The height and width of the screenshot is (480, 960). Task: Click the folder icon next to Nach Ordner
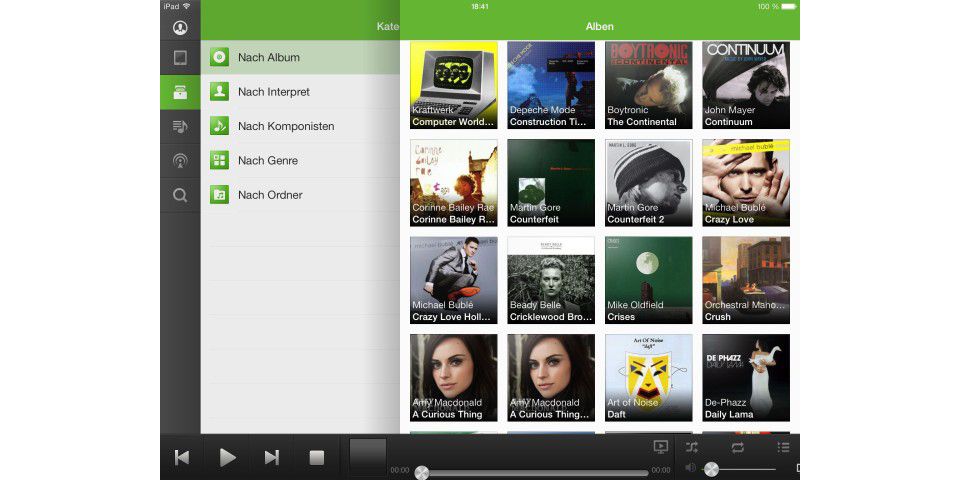tap(219, 194)
